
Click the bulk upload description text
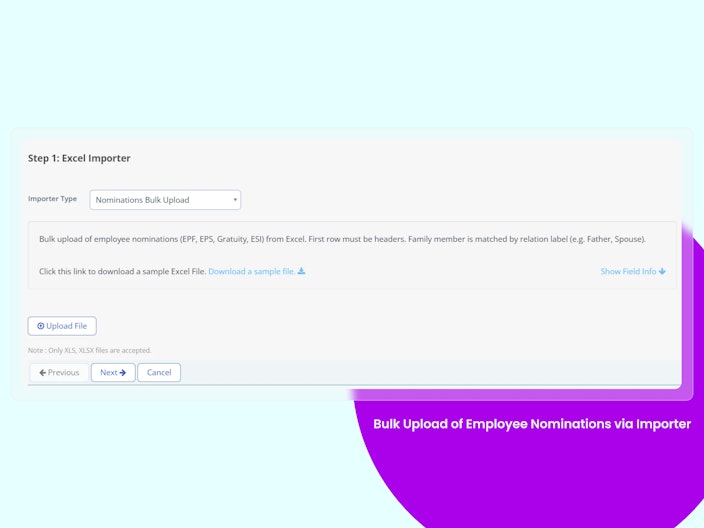(x=342, y=239)
